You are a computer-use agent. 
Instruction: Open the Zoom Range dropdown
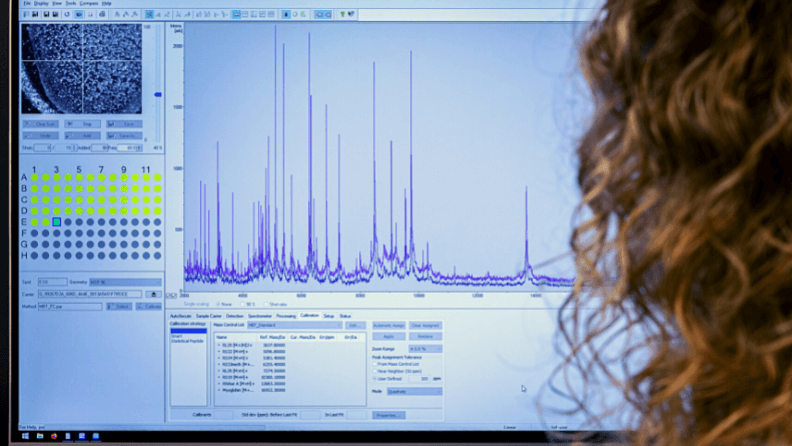click(x=425, y=349)
